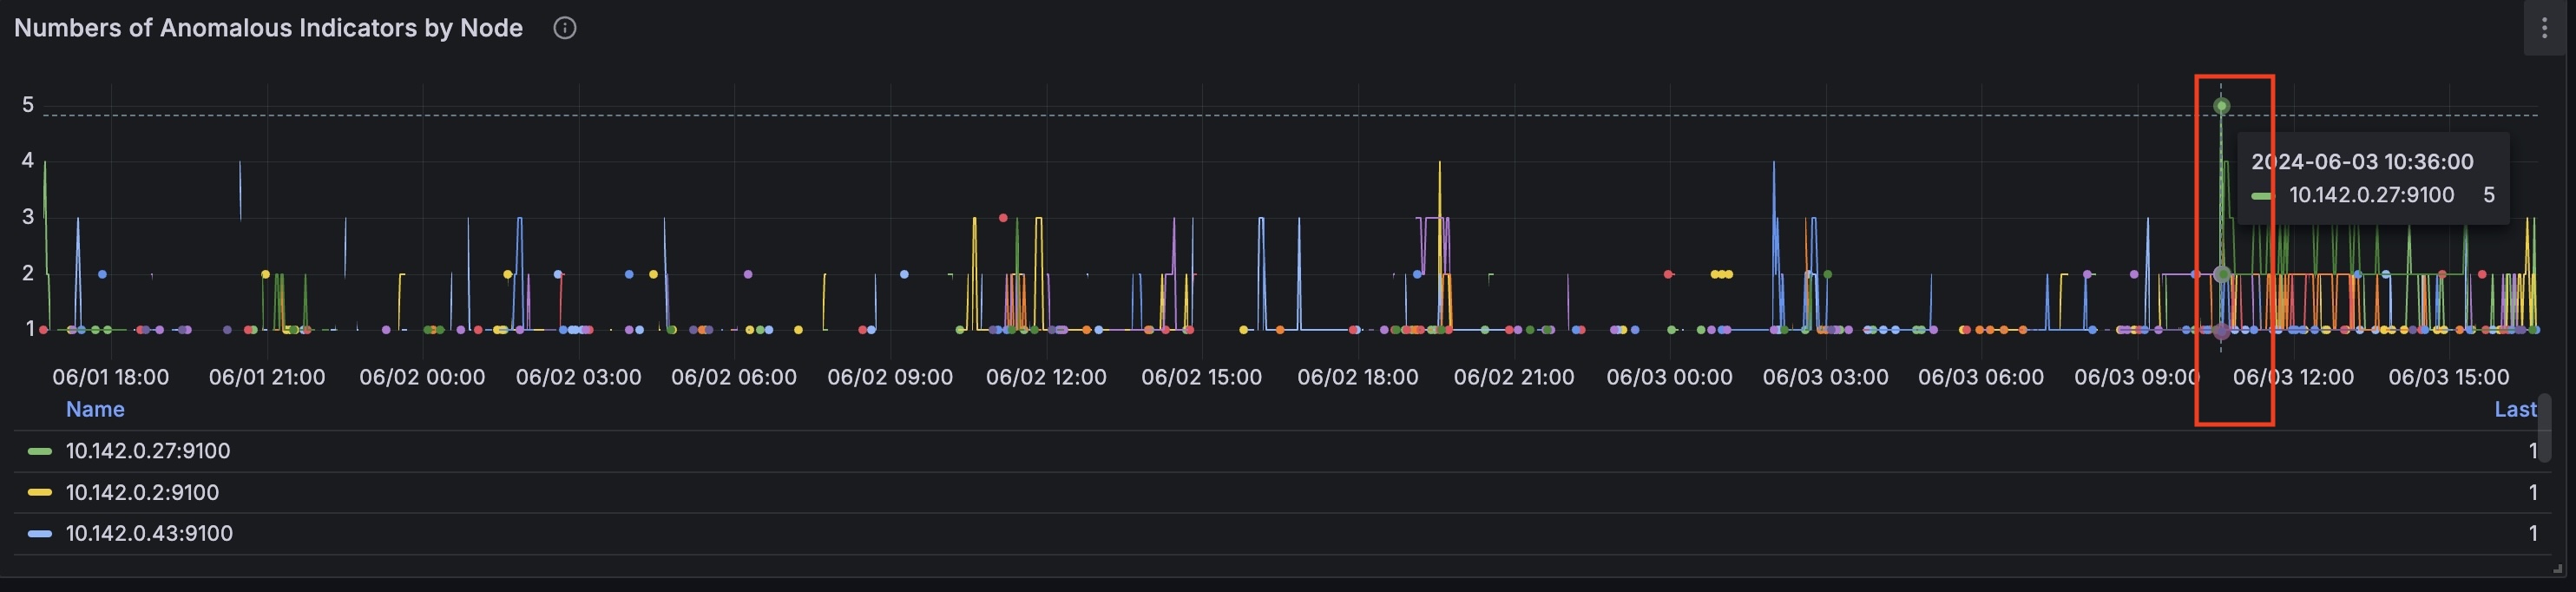Open the 'Numbers of Anomalous Indicators by Node' title menu
Image resolution: width=2576 pixels, height=592 pixels.
(268, 28)
